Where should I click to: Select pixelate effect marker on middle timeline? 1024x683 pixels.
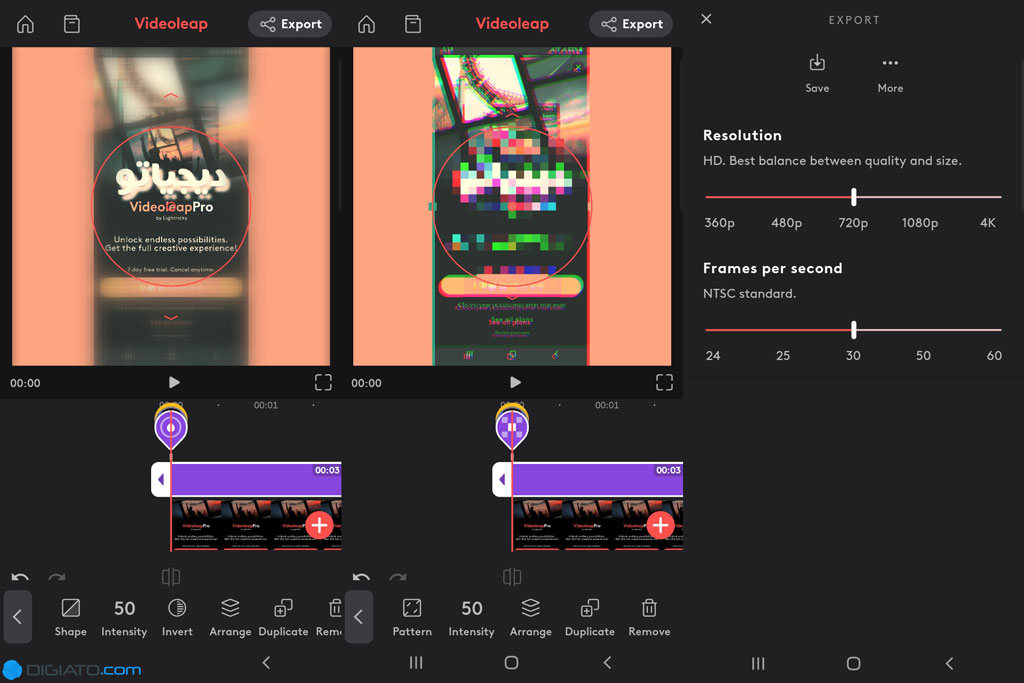point(512,427)
